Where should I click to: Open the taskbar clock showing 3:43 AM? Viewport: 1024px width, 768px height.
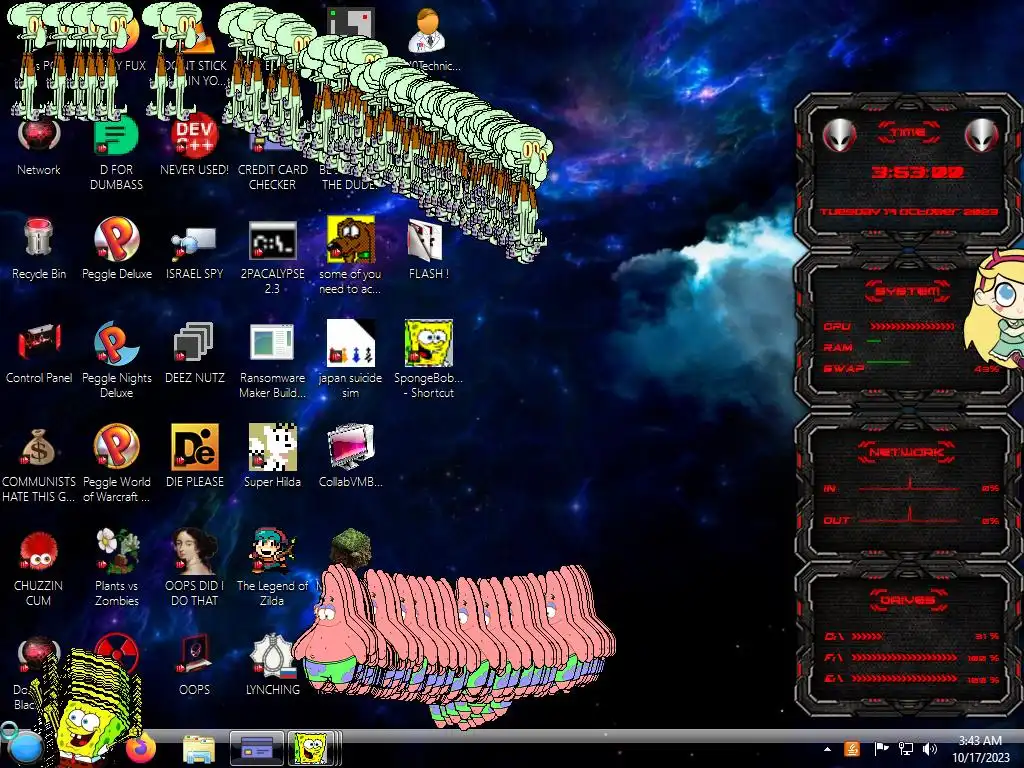click(980, 749)
